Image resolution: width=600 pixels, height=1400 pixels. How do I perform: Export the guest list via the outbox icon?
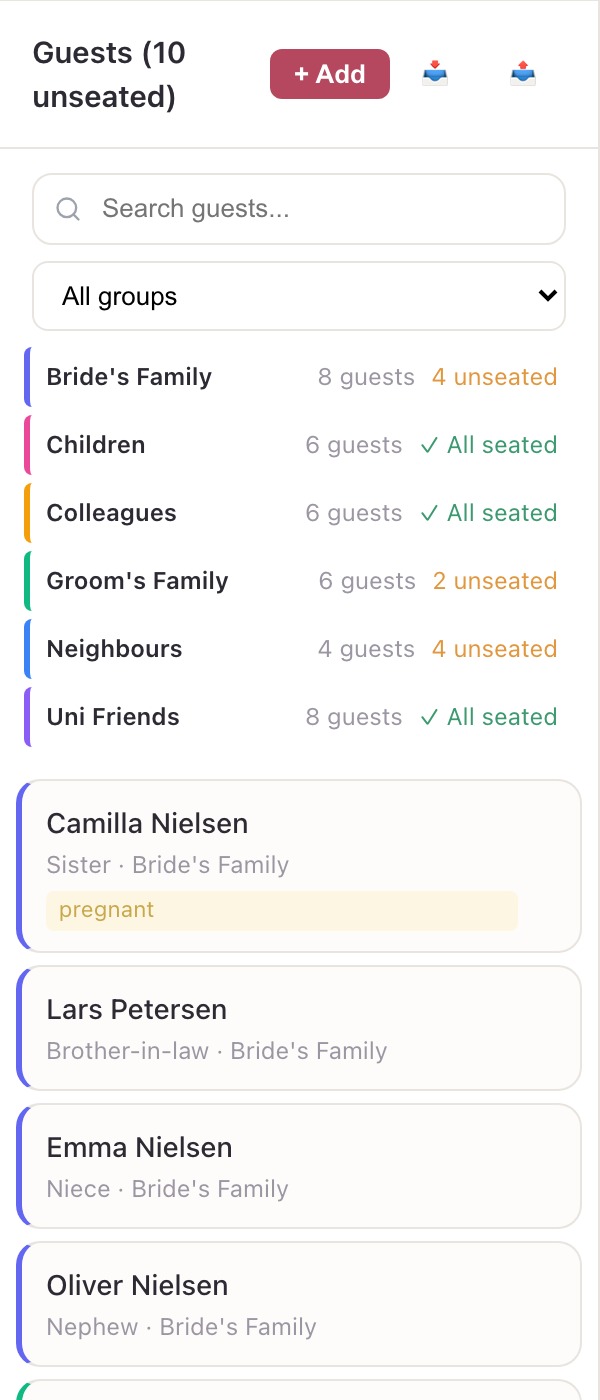521,73
